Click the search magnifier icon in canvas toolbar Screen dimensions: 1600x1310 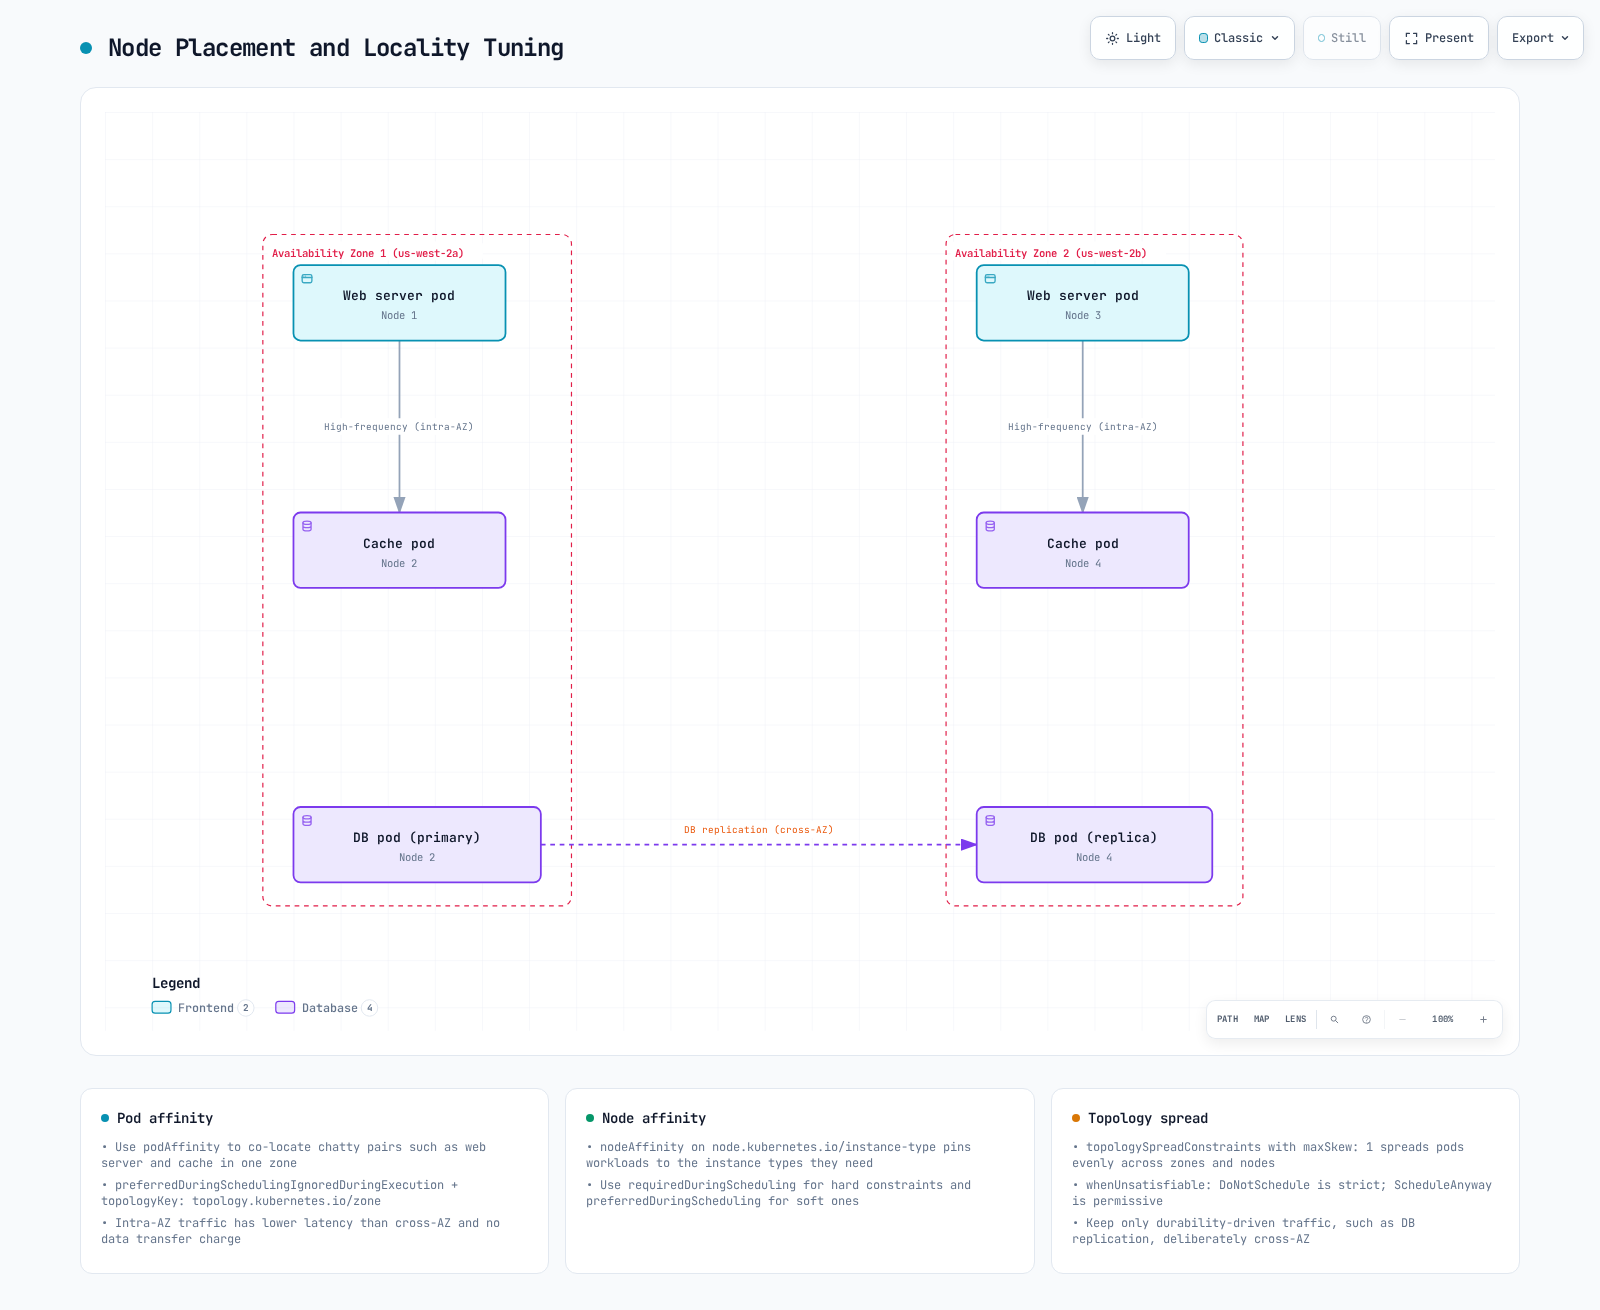[x=1334, y=1019]
